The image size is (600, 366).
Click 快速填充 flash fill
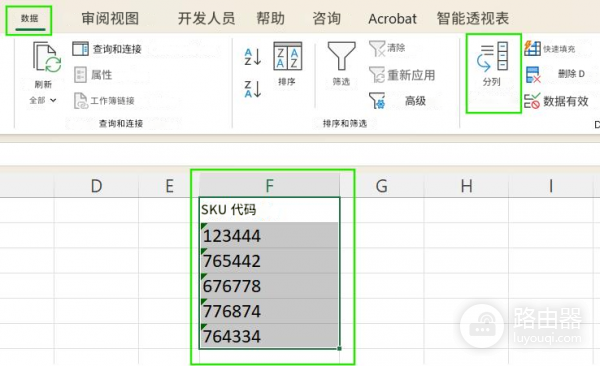549,49
